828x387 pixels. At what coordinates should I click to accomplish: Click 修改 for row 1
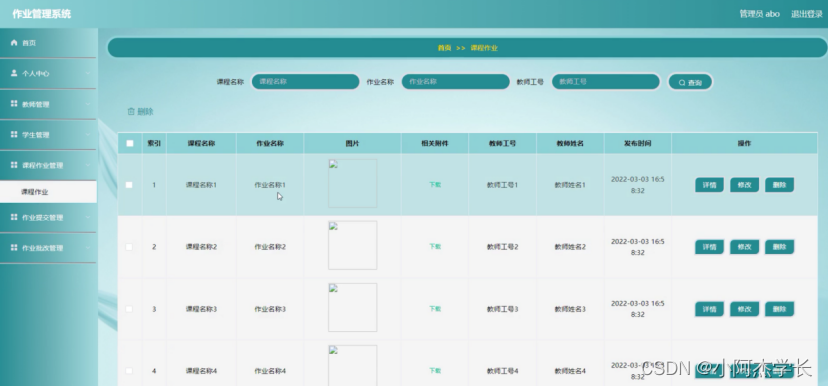tap(745, 185)
